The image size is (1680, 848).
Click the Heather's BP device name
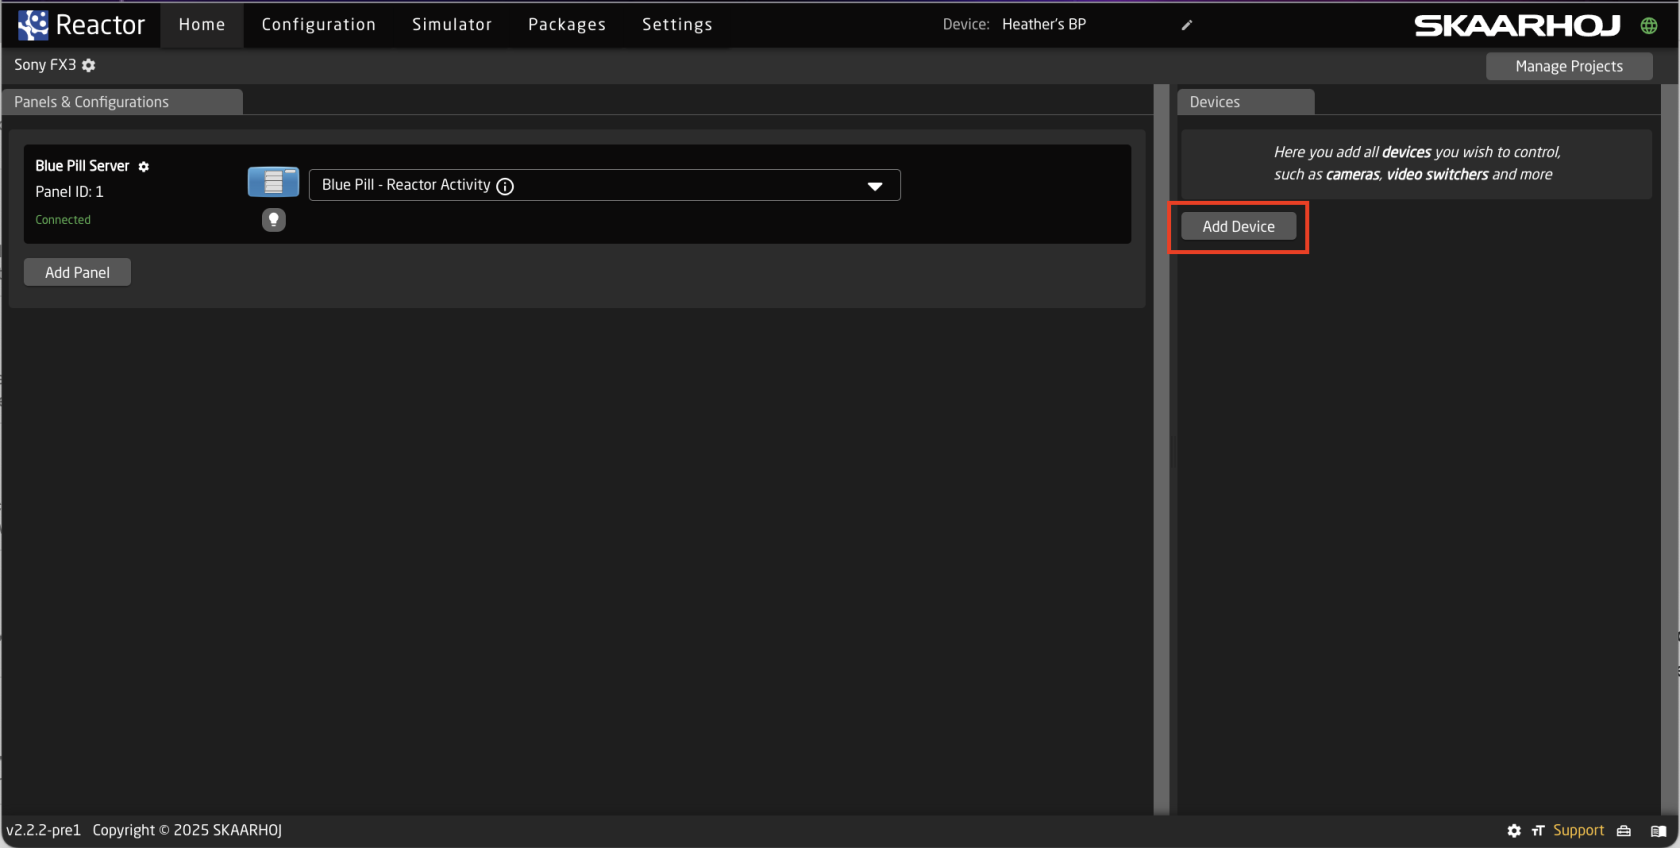pyautogui.click(x=1044, y=25)
